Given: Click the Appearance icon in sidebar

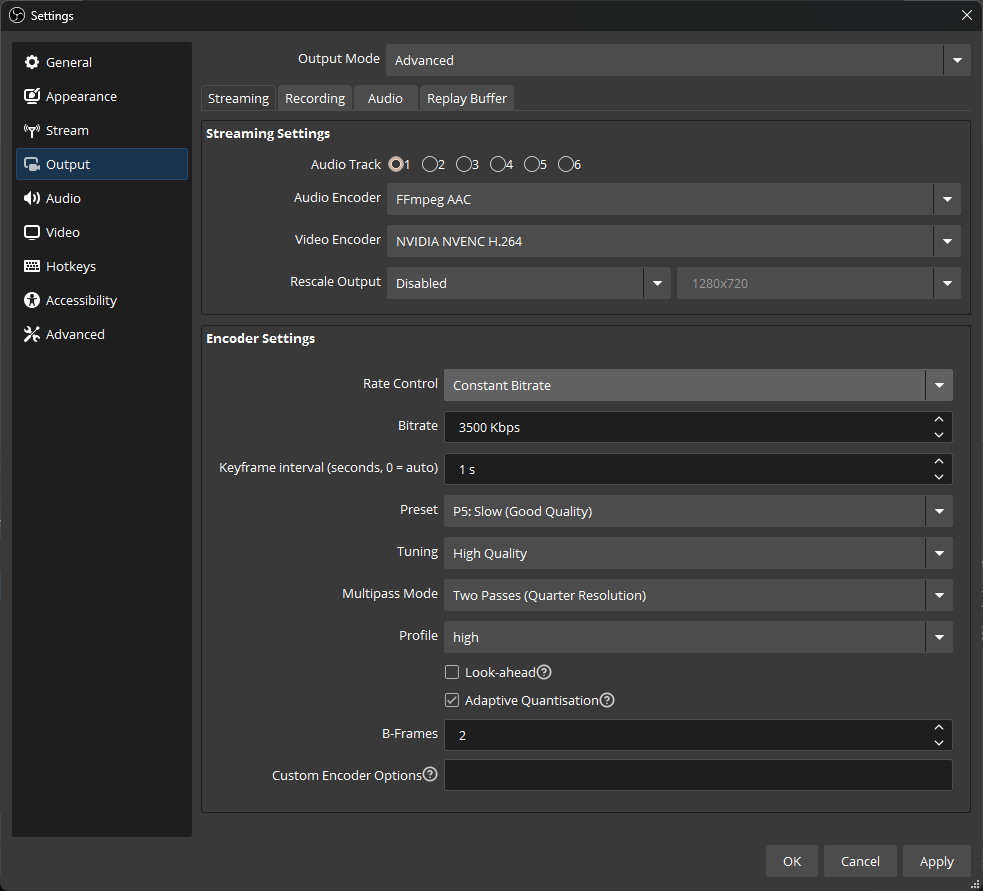Looking at the screenshot, I should 31,96.
